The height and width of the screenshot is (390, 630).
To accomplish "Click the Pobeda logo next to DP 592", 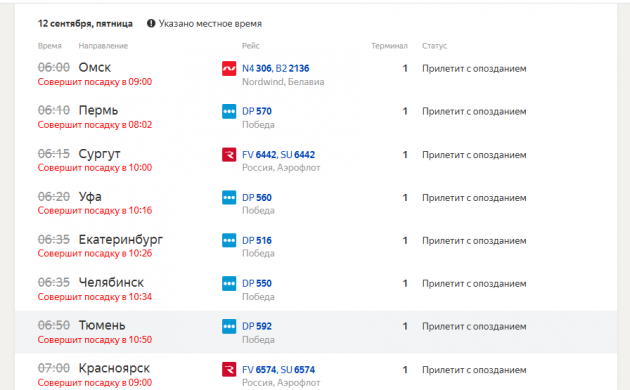I will click(x=229, y=327).
